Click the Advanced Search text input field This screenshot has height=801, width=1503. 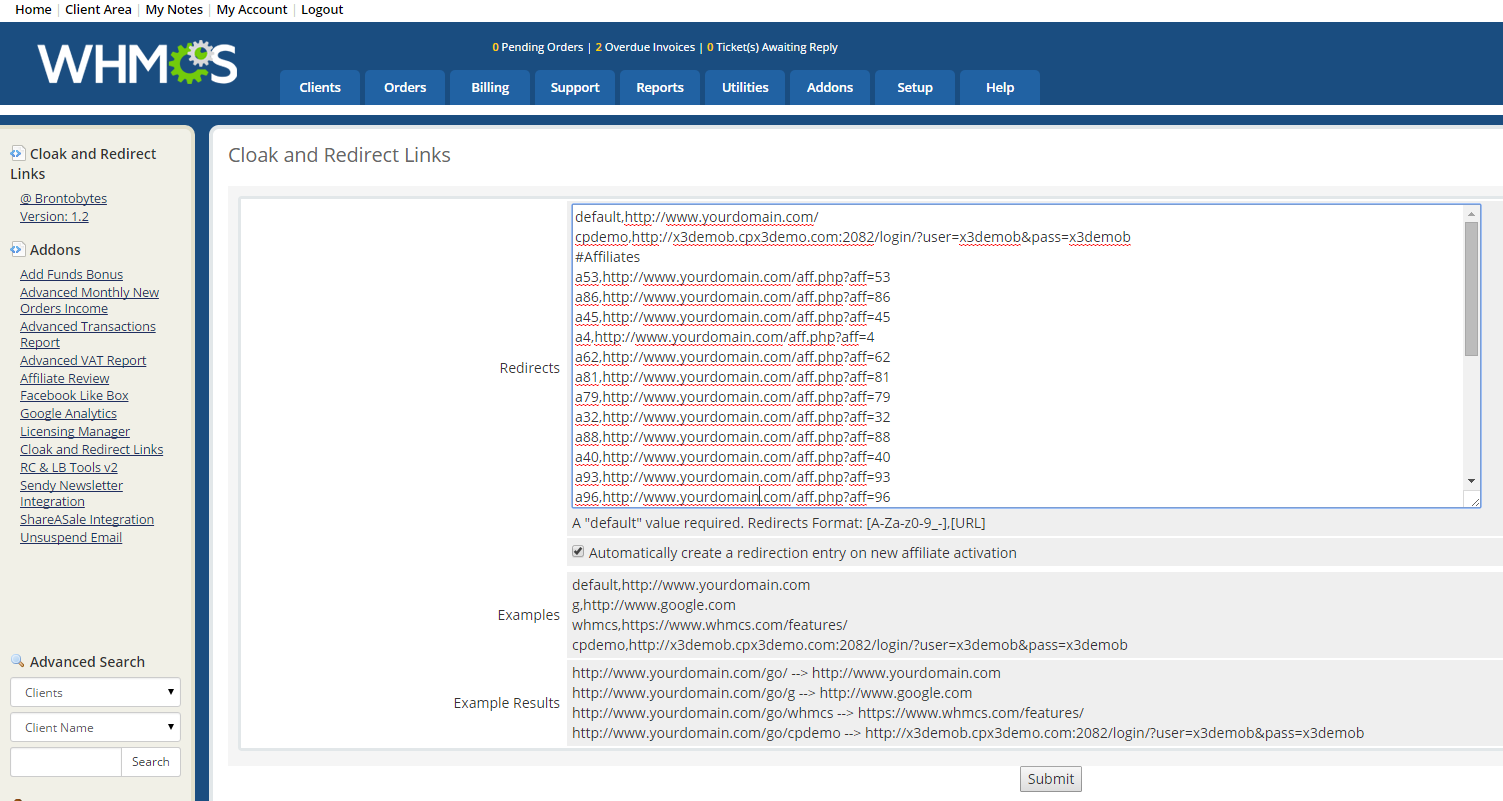[x=66, y=762]
